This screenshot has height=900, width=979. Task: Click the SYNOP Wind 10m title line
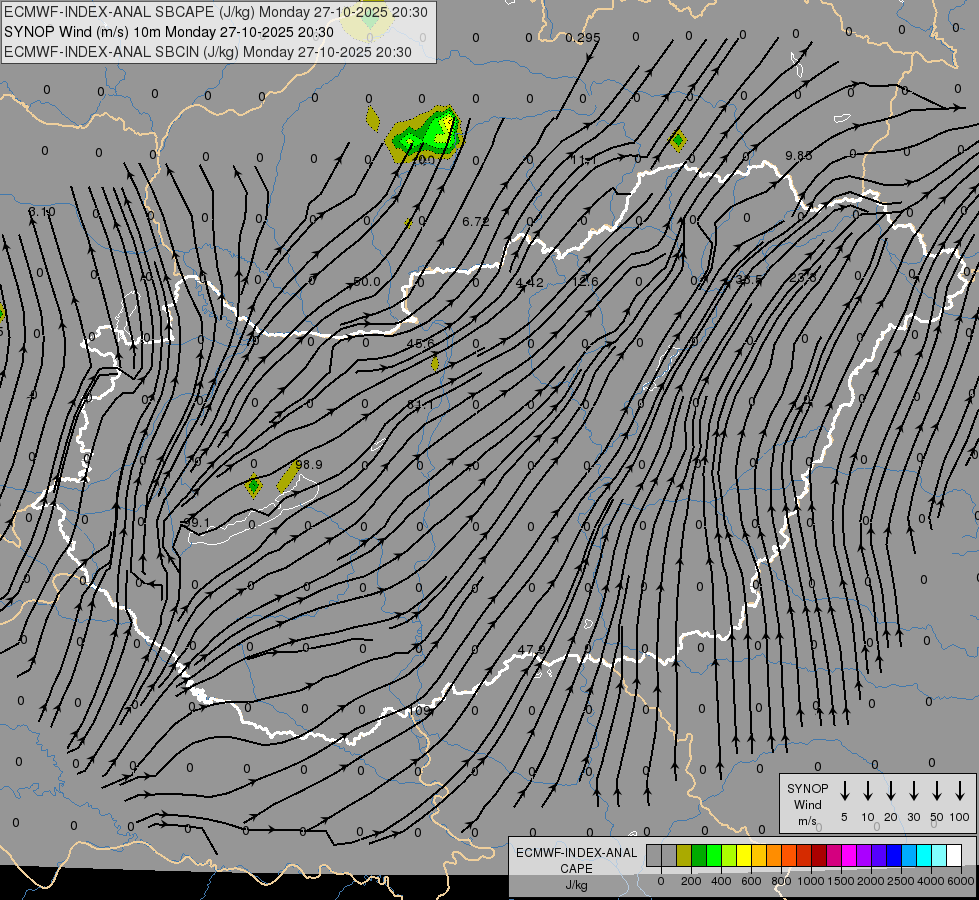click(x=169, y=32)
